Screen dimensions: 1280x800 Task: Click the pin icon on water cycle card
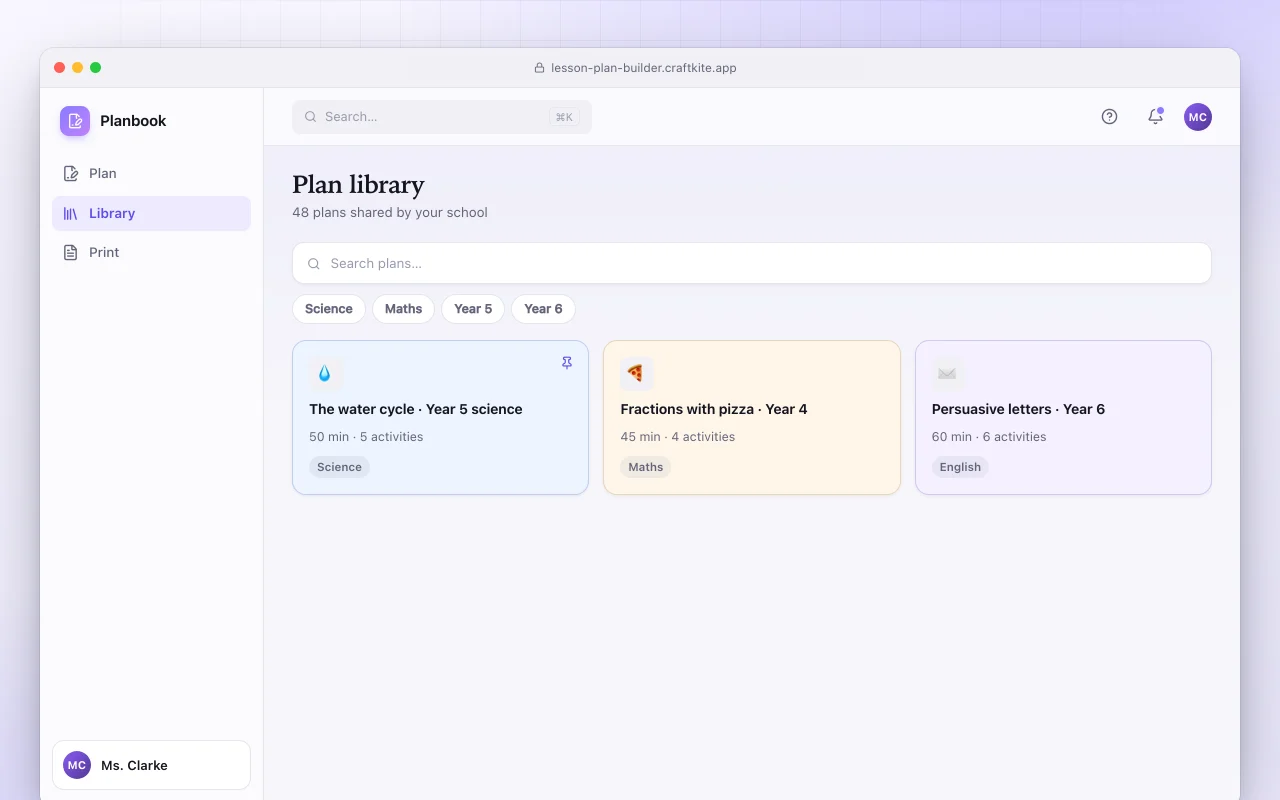[567, 363]
